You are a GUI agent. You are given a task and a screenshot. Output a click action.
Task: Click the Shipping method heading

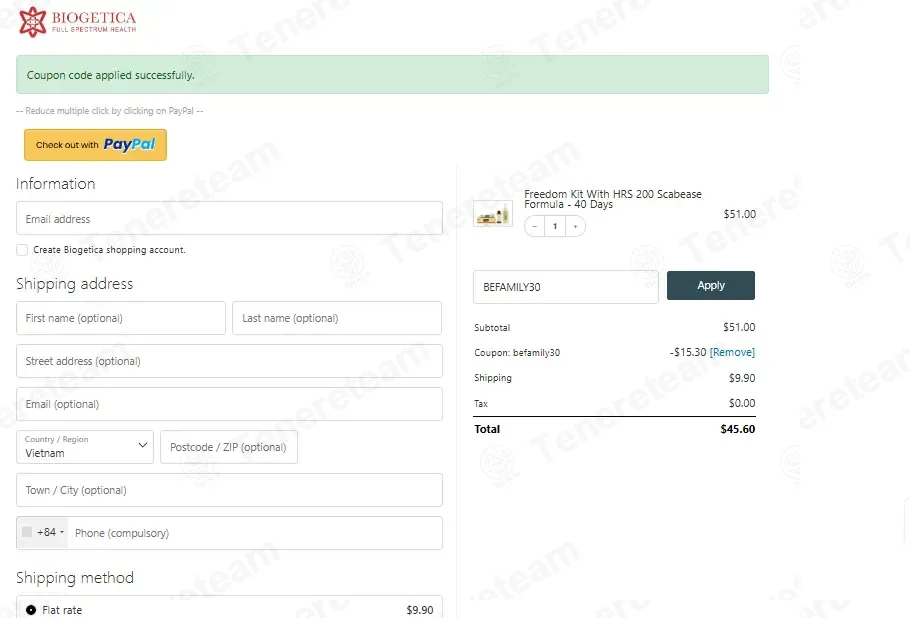[75, 578]
